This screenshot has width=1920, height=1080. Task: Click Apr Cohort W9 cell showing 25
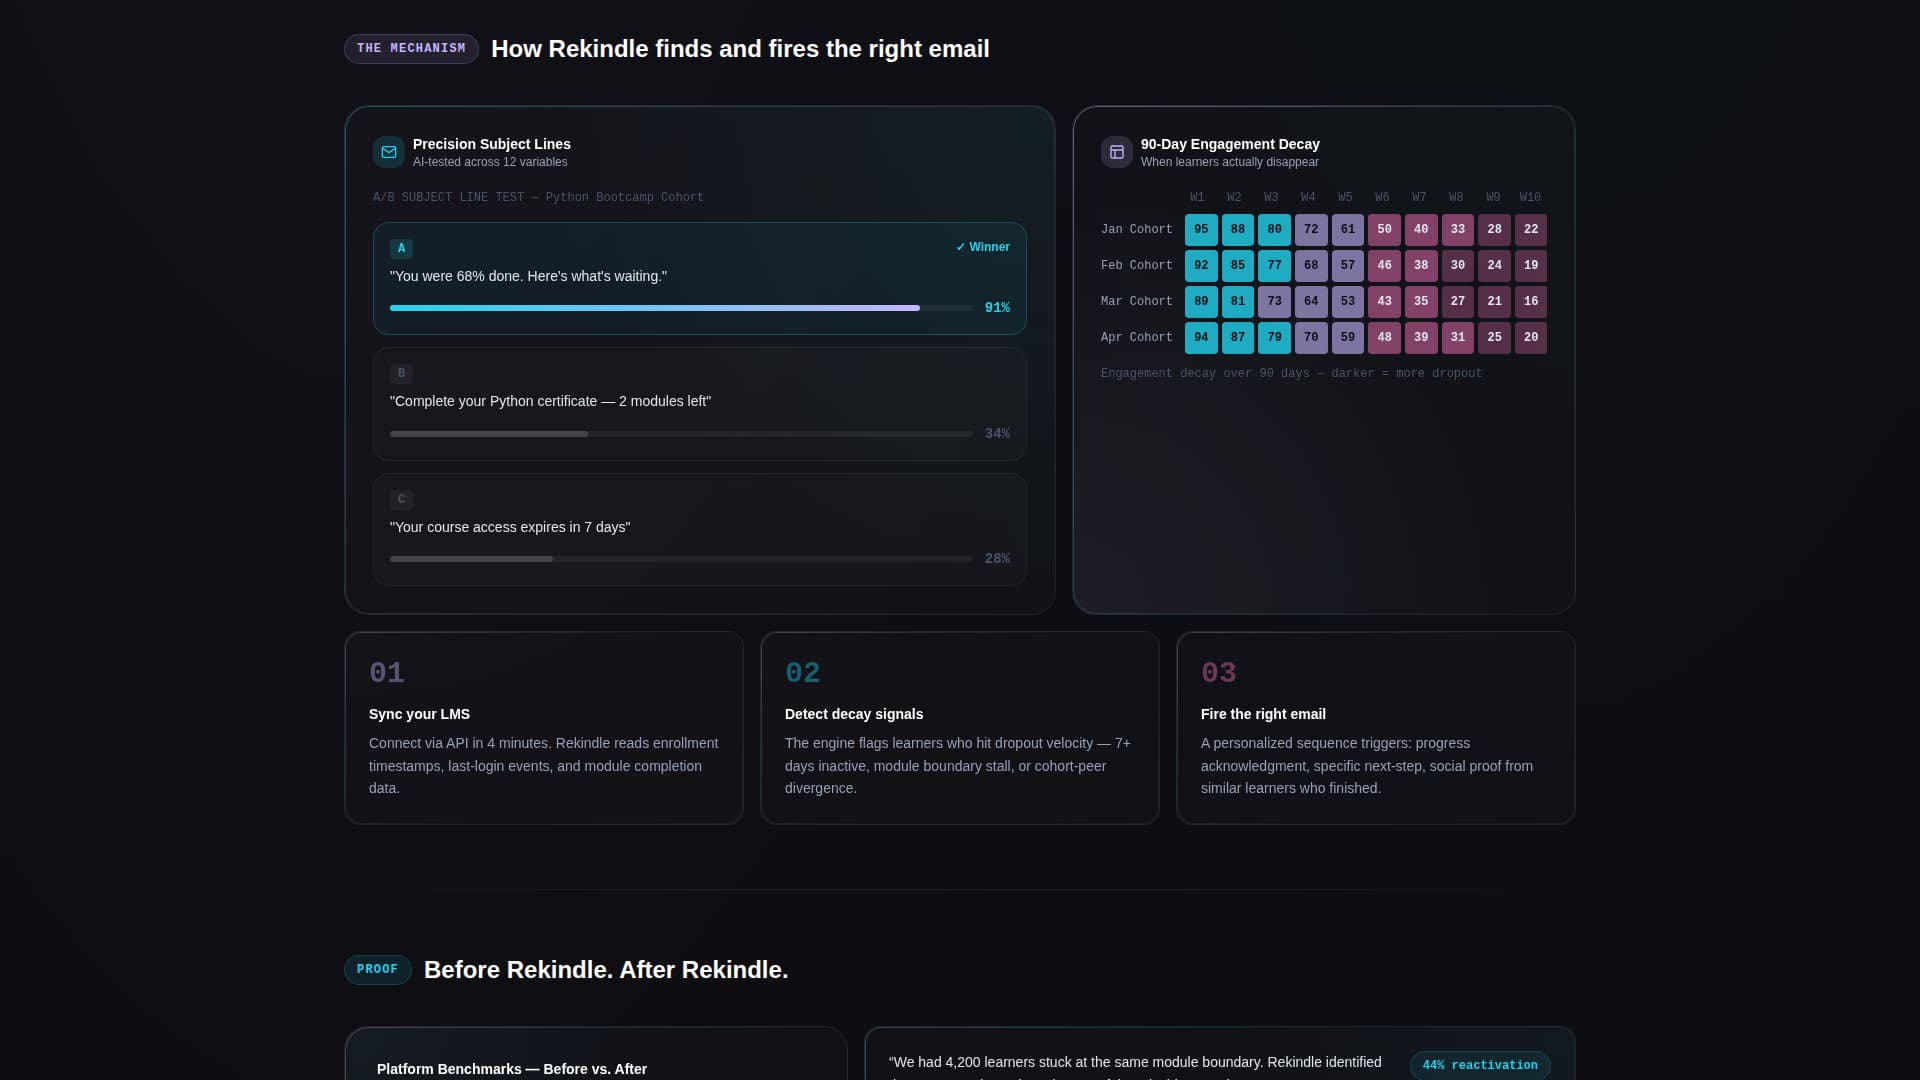pos(1494,338)
